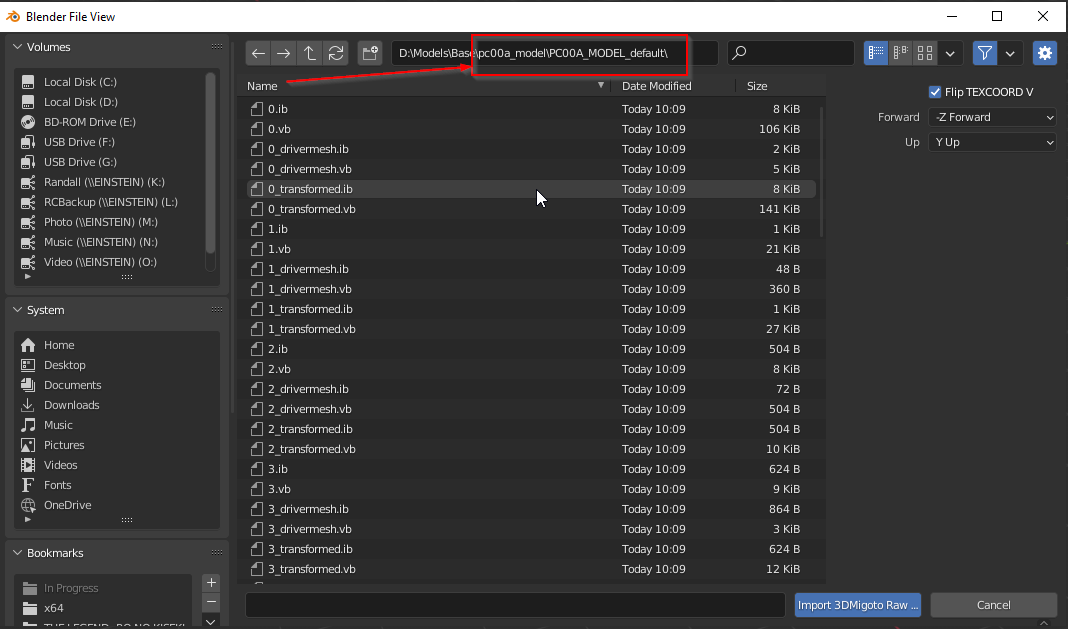Open display settings dropdown arrow

[950, 53]
